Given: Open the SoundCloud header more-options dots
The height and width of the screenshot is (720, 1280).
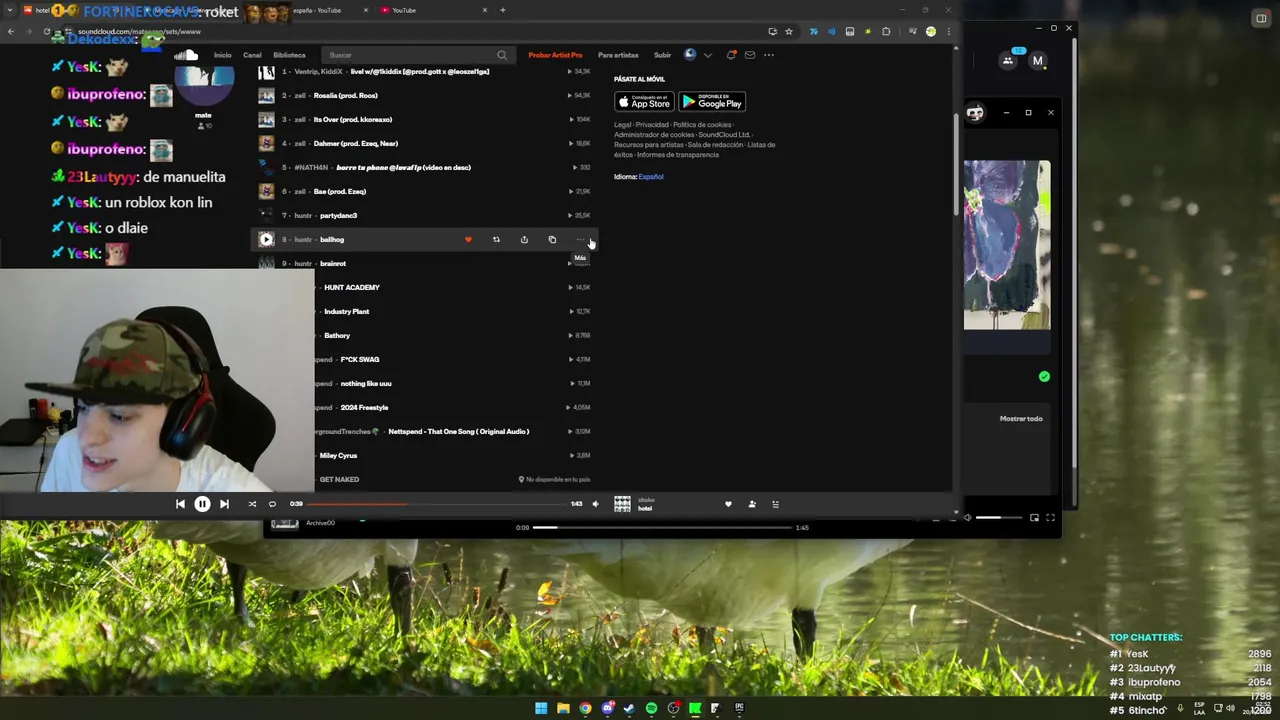Looking at the screenshot, I should (769, 55).
